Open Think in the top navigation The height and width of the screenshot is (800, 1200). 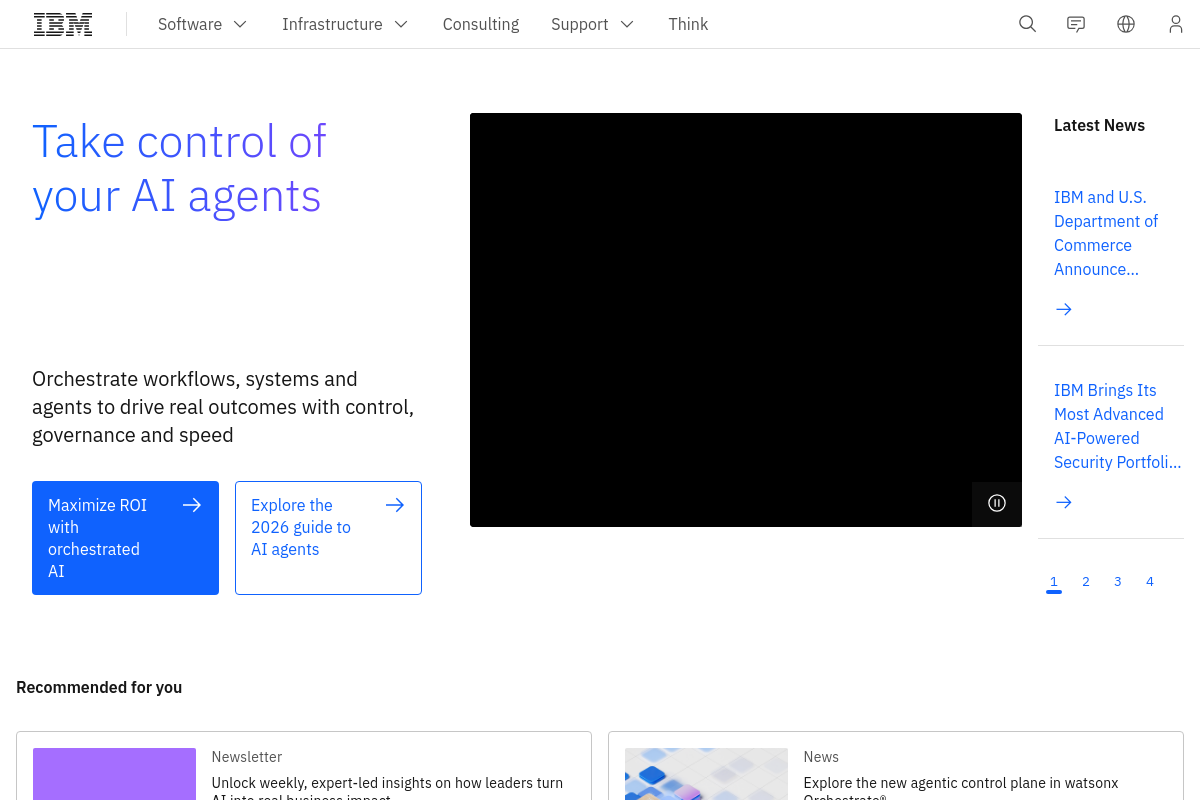(x=688, y=24)
